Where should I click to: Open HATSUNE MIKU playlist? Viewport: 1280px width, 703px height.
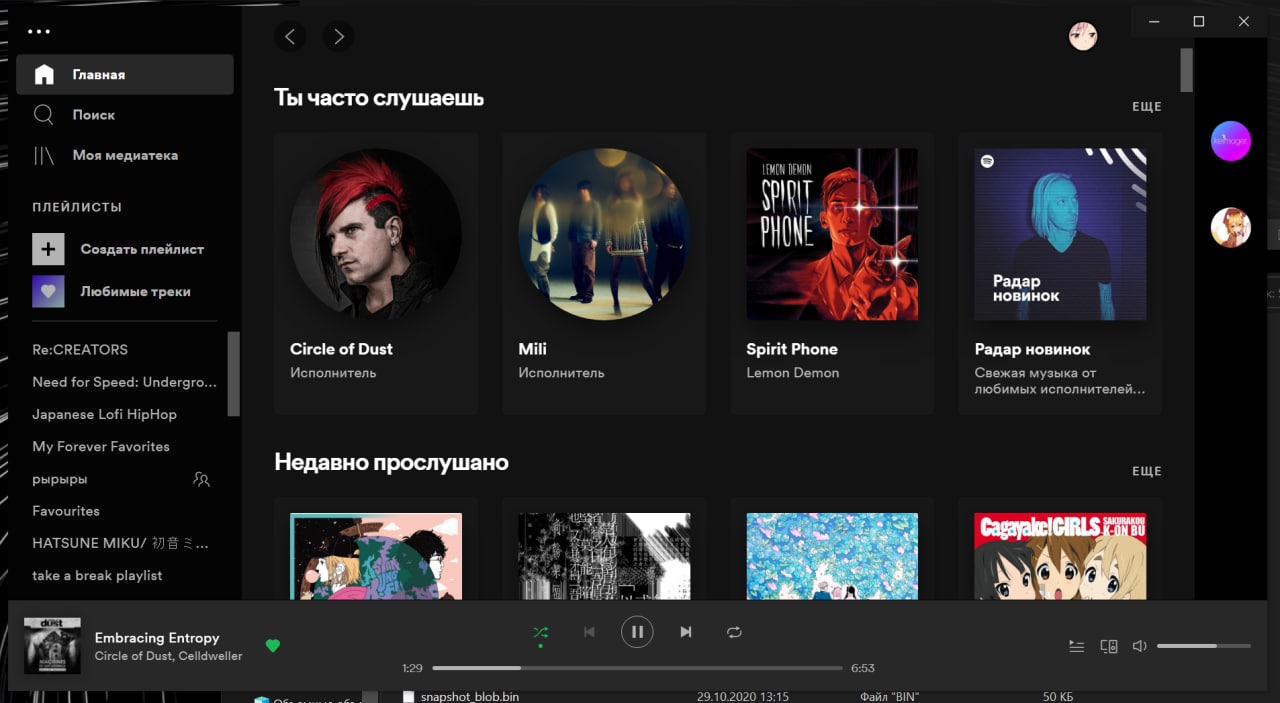pos(121,543)
